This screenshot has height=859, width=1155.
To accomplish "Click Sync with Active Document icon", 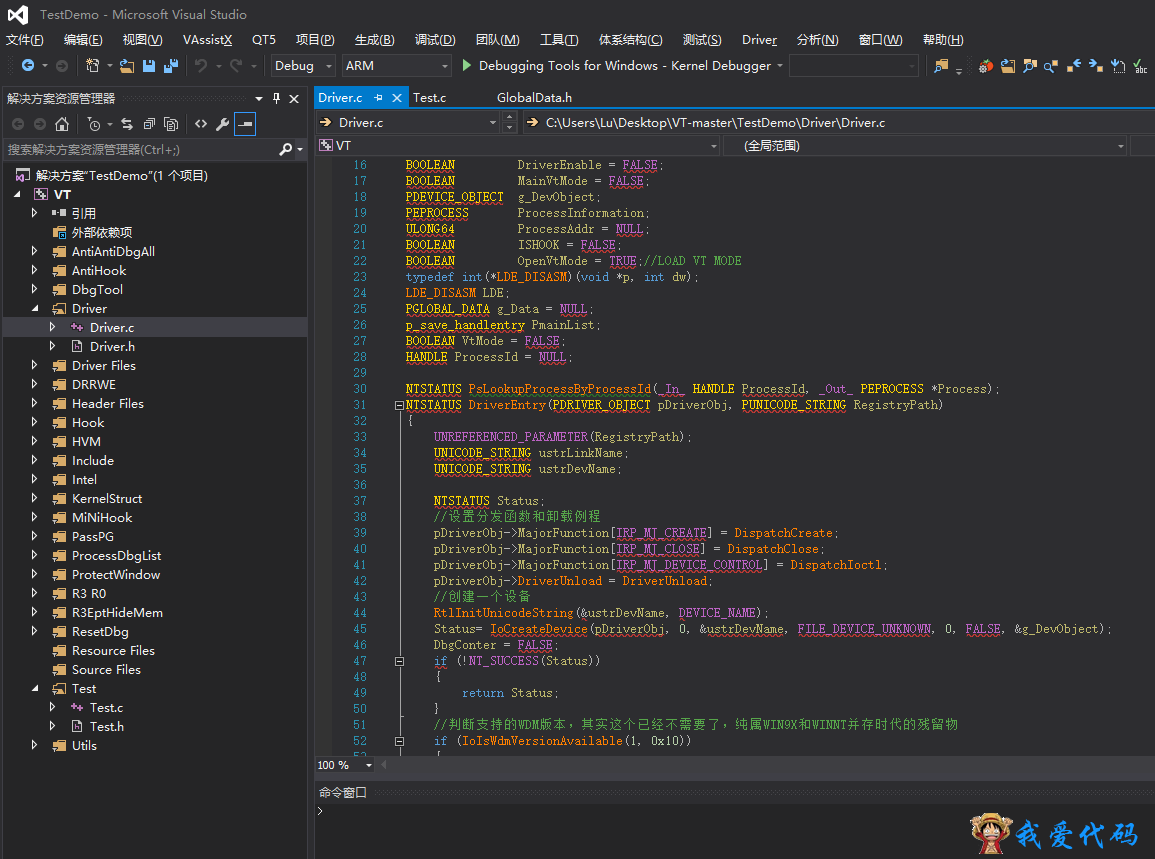I will [127, 124].
